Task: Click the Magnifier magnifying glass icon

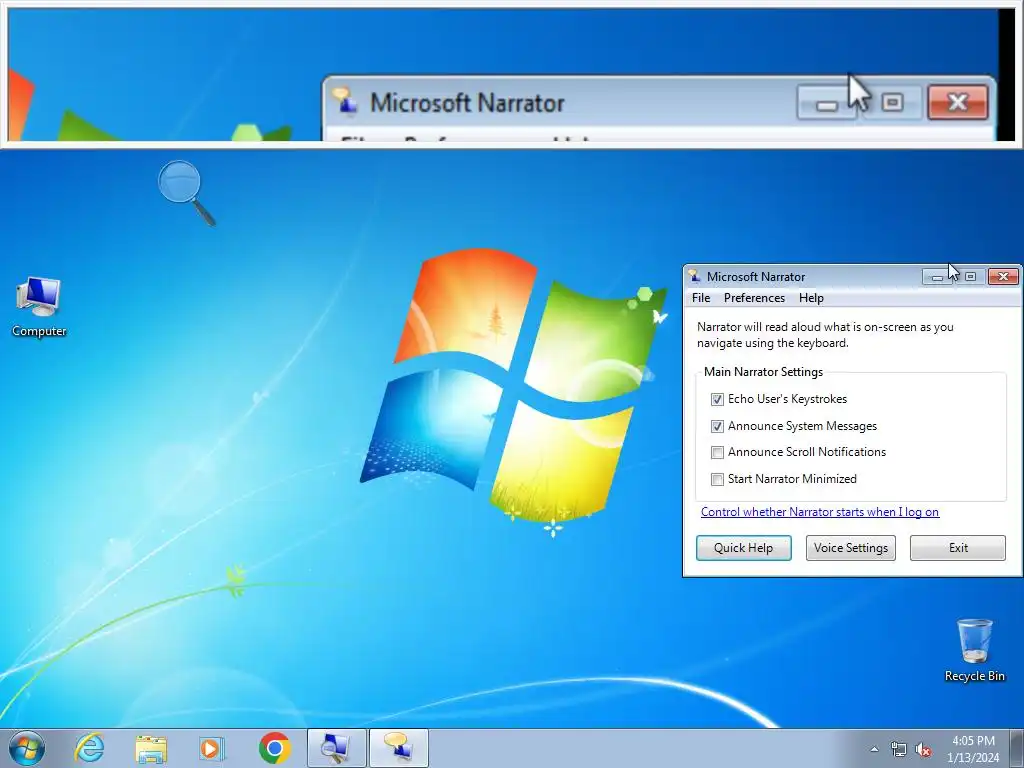Action: click(186, 193)
